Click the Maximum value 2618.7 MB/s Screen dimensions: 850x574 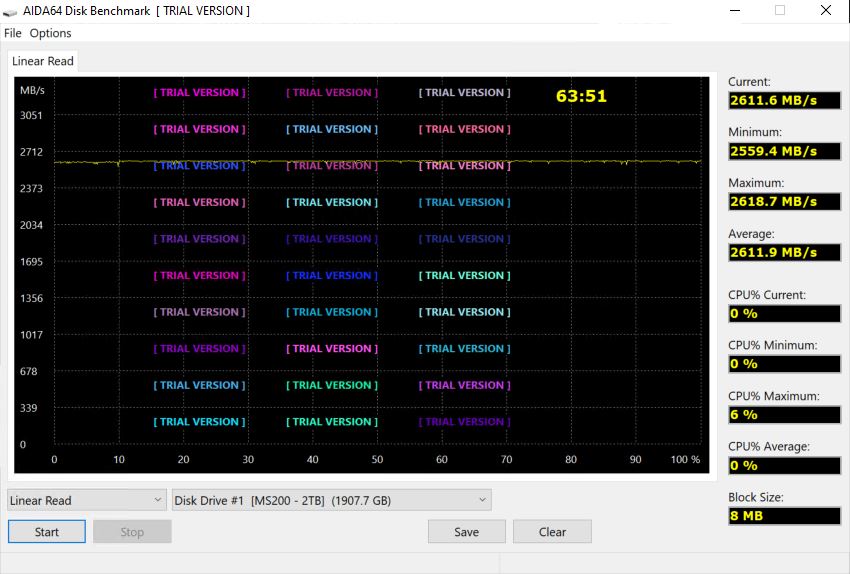click(784, 202)
